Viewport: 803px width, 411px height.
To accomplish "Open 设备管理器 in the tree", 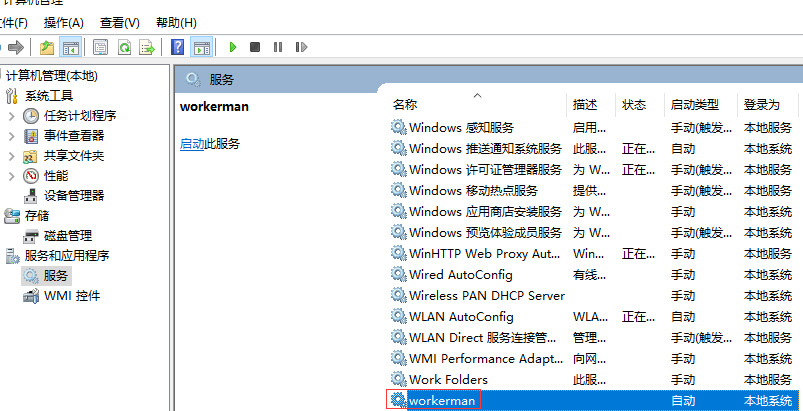I will 74,196.
